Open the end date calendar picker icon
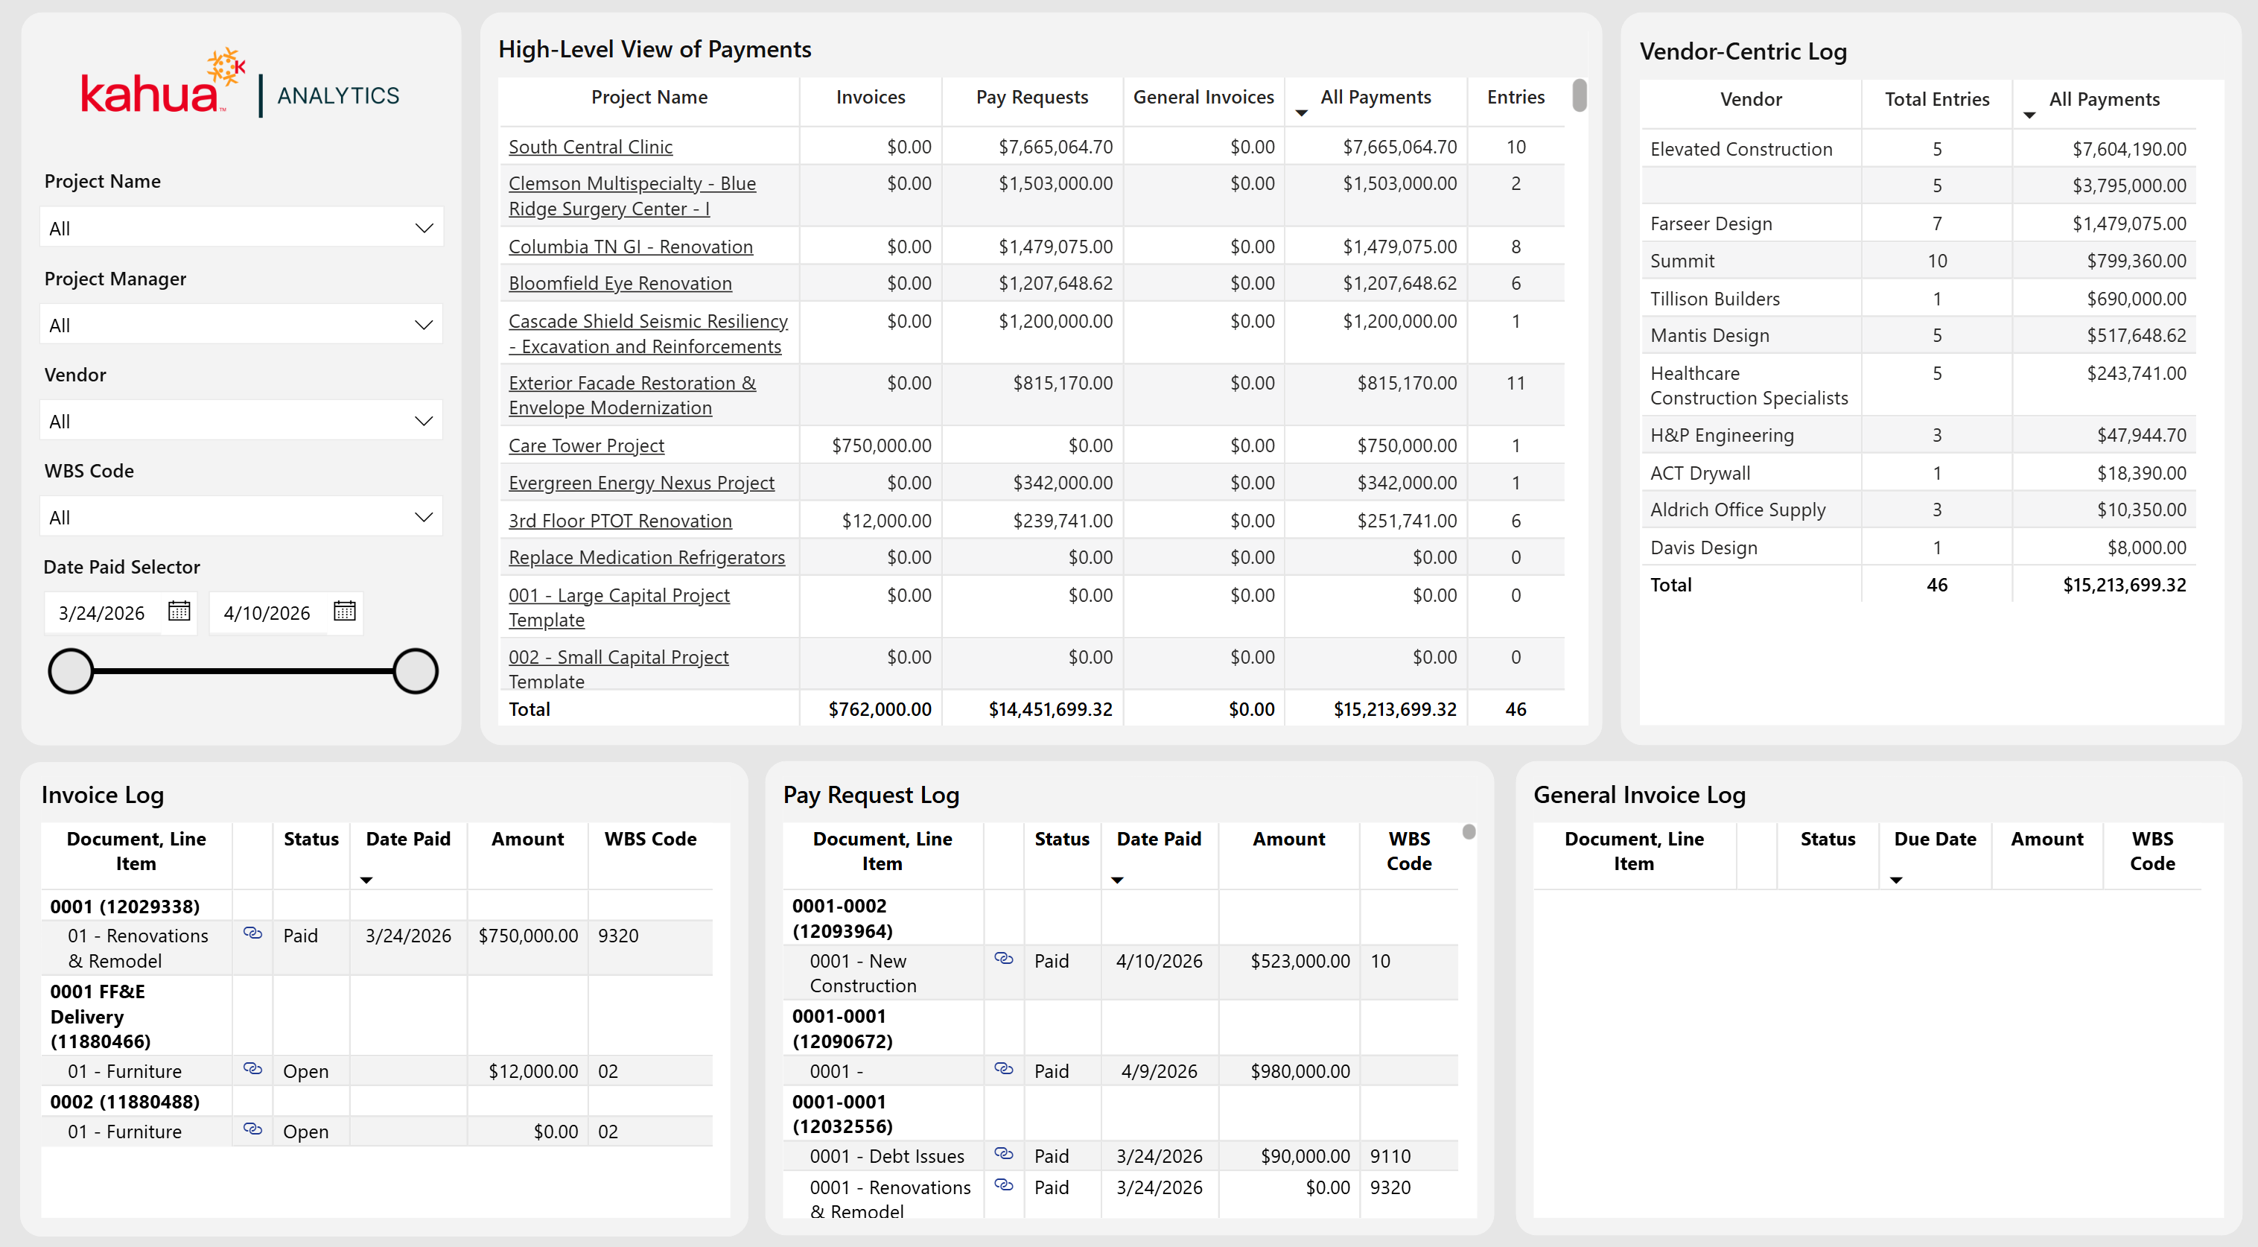 tap(344, 611)
